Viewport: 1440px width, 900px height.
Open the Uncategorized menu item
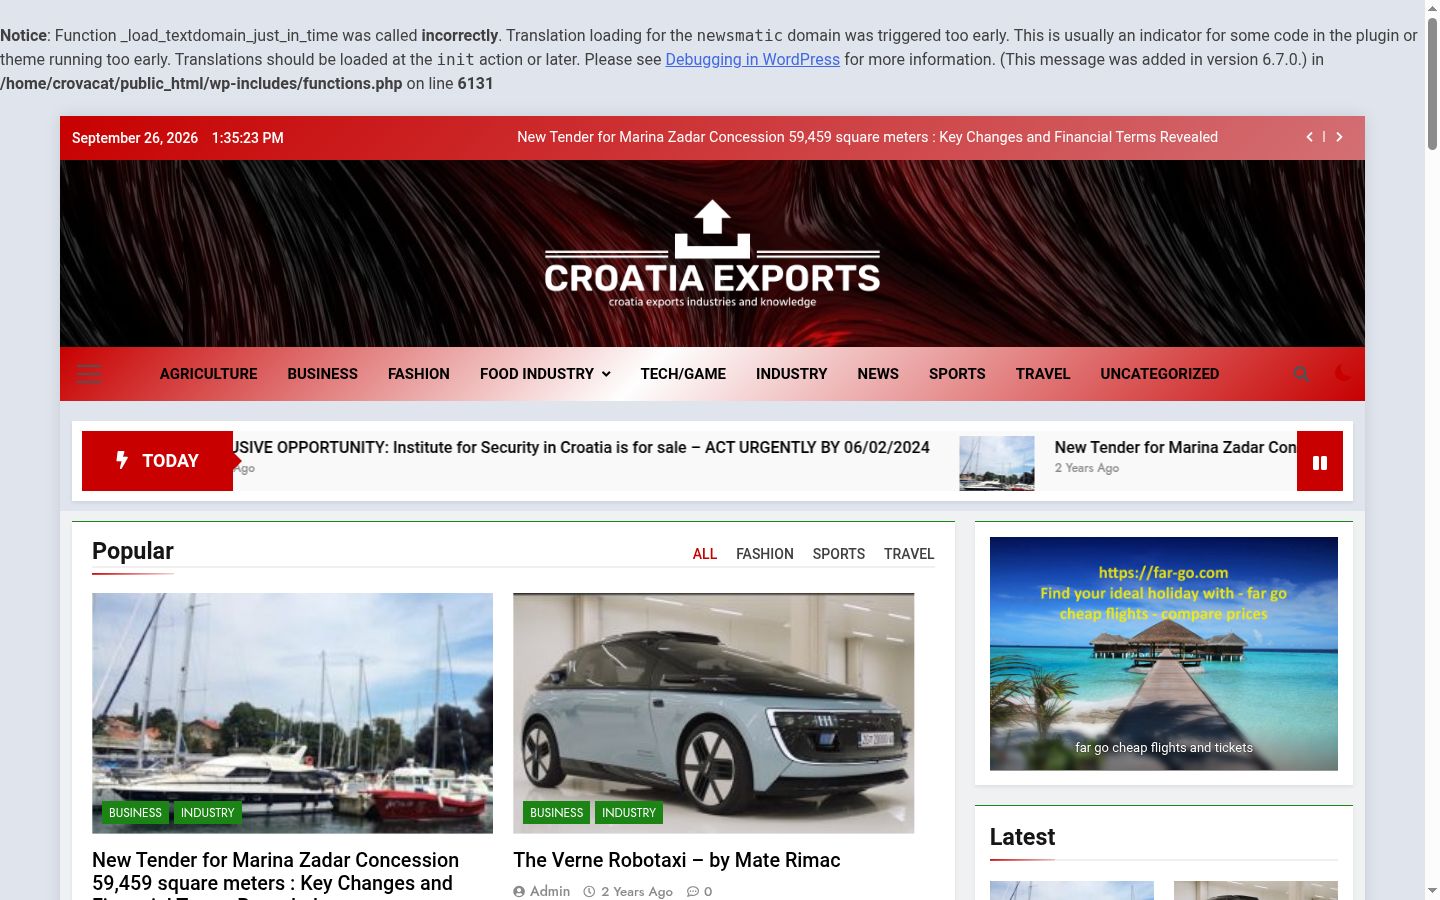point(1160,374)
